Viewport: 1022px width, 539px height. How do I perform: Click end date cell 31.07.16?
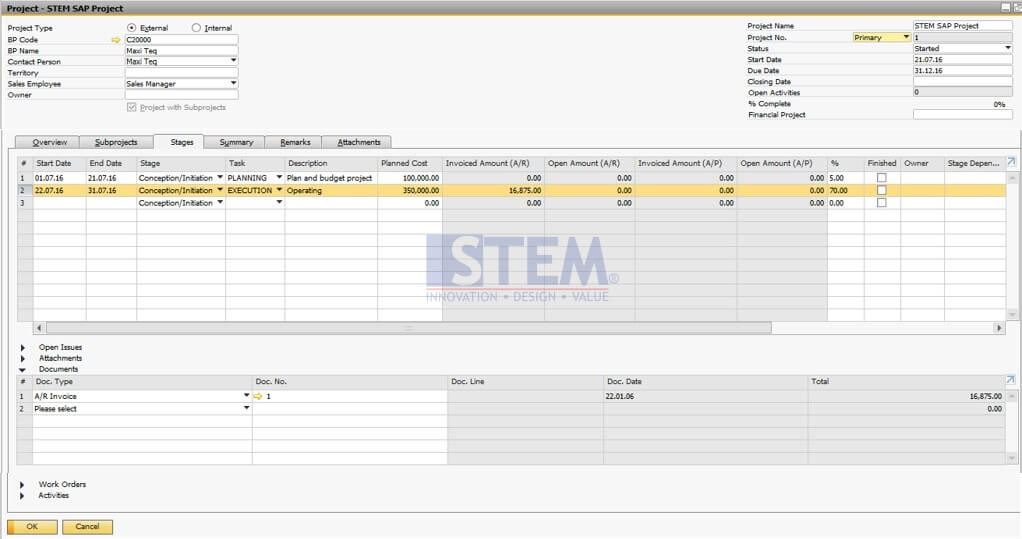(111, 190)
